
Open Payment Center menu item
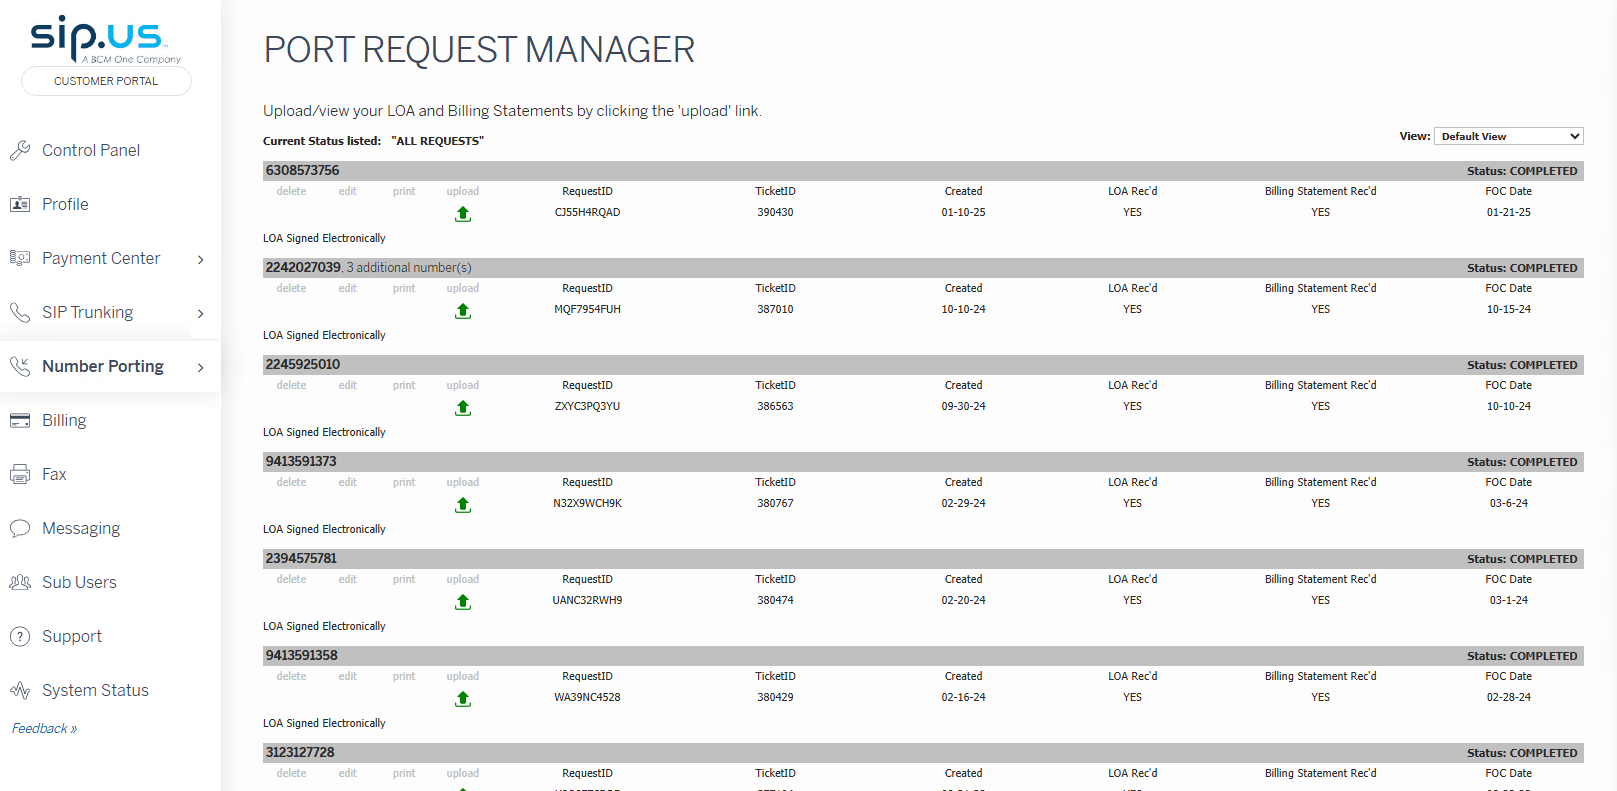tap(101, 258)
